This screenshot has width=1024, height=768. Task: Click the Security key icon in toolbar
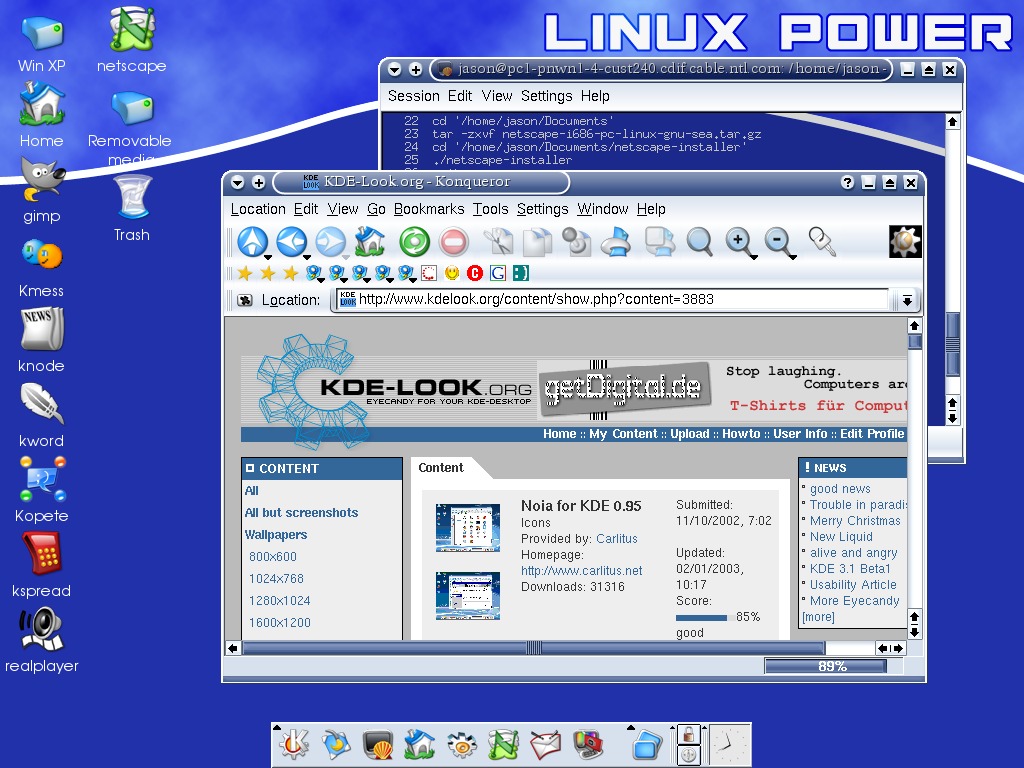pyautogui.click(x=822, y=242)
